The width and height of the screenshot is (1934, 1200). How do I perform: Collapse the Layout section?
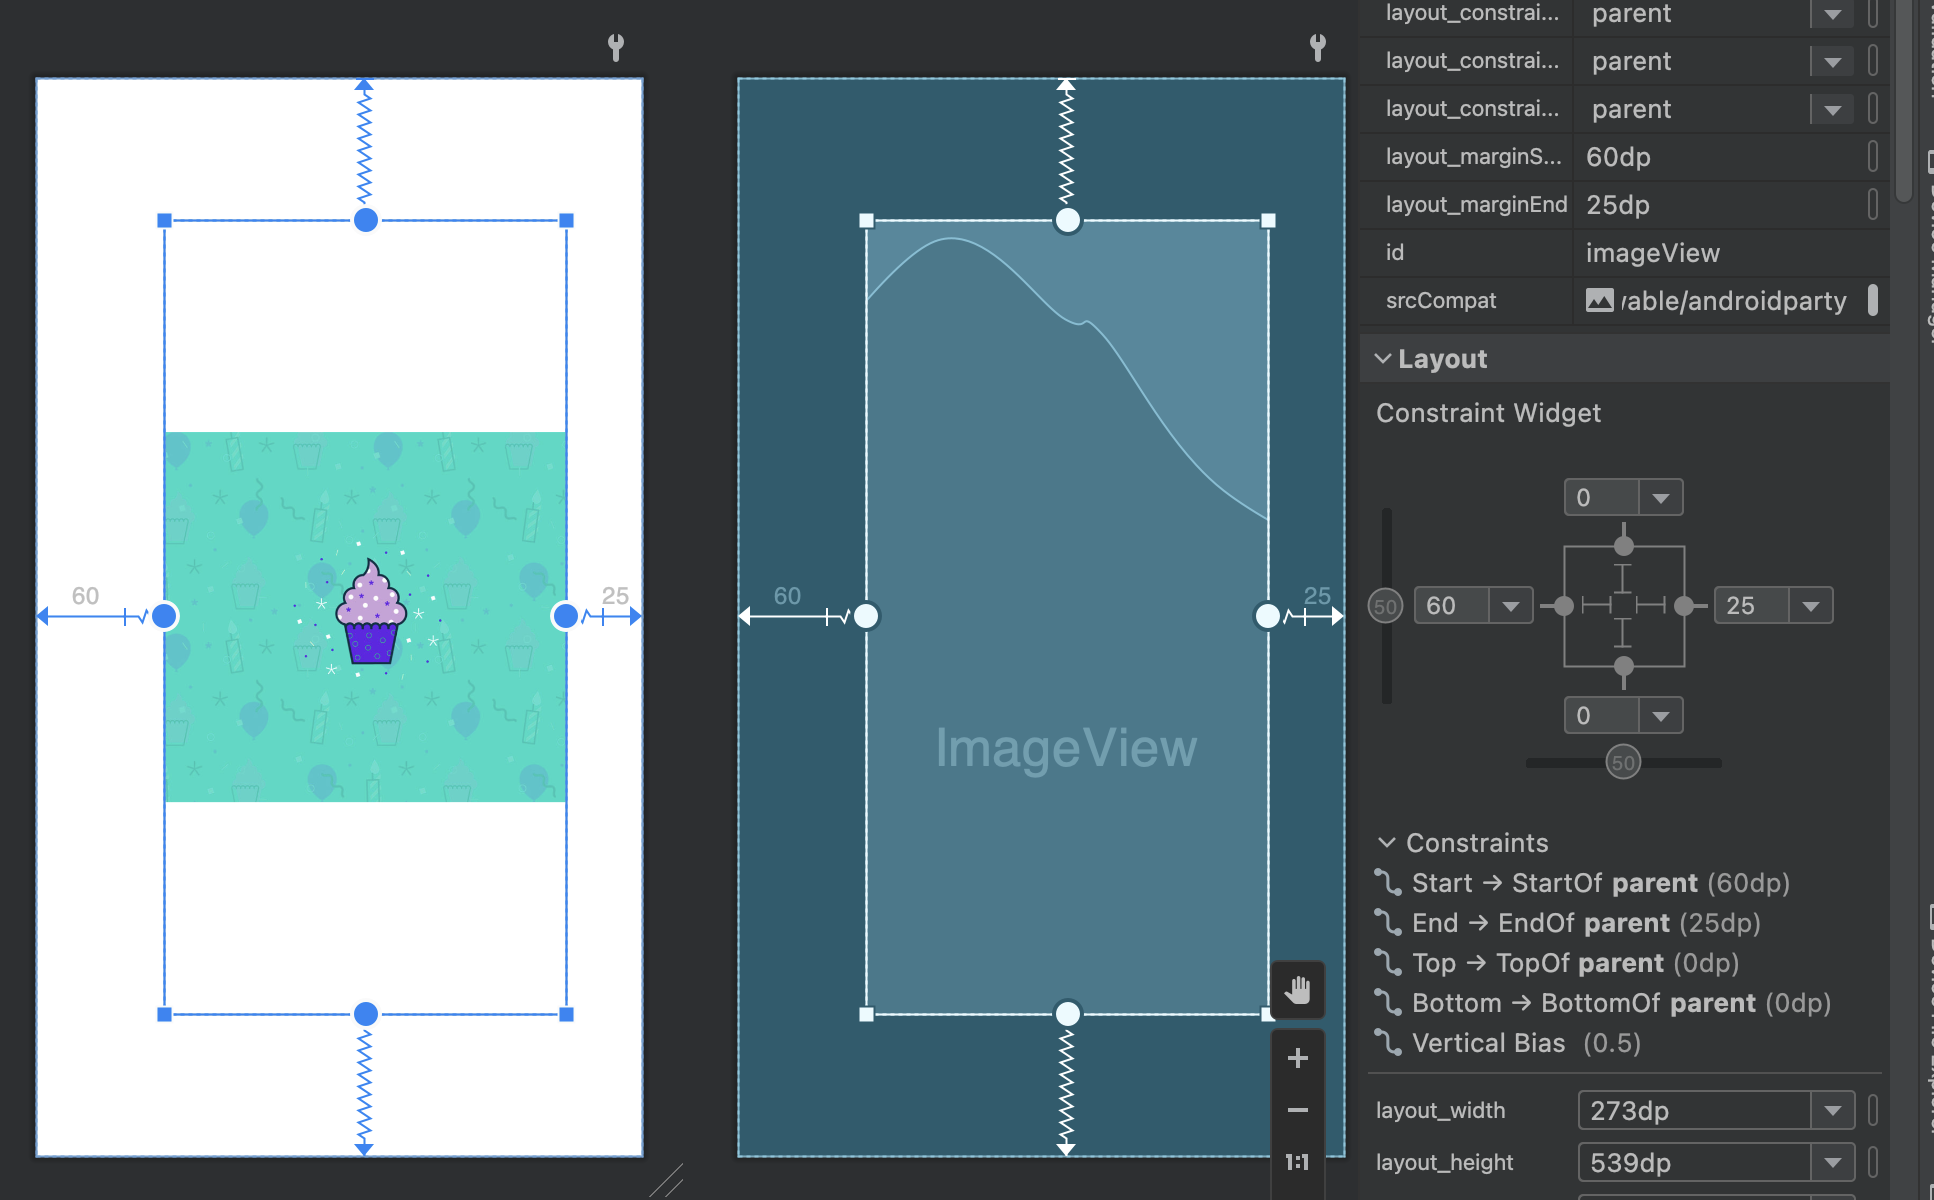(x=1383, y=359)
